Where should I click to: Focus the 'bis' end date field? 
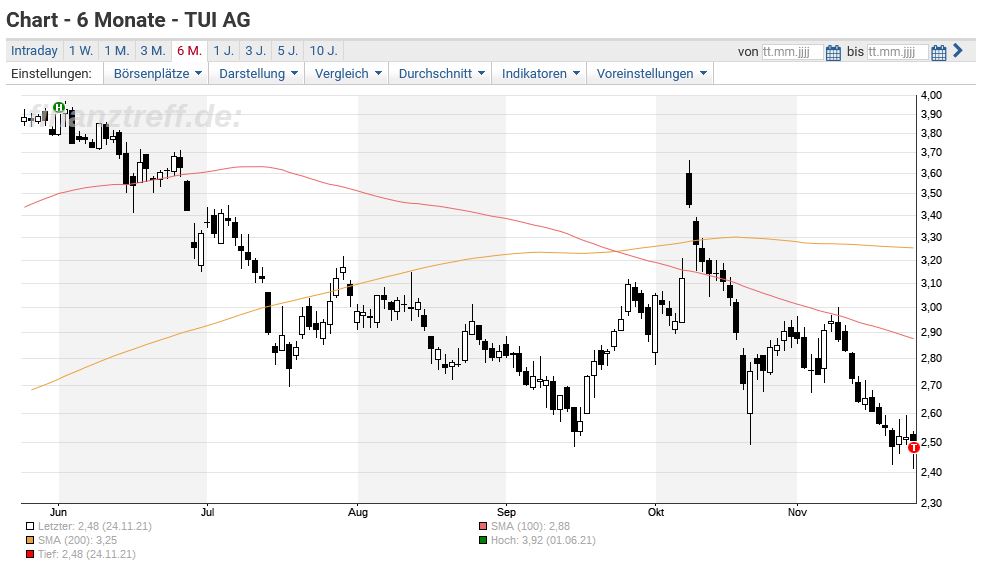coord(897,52)
